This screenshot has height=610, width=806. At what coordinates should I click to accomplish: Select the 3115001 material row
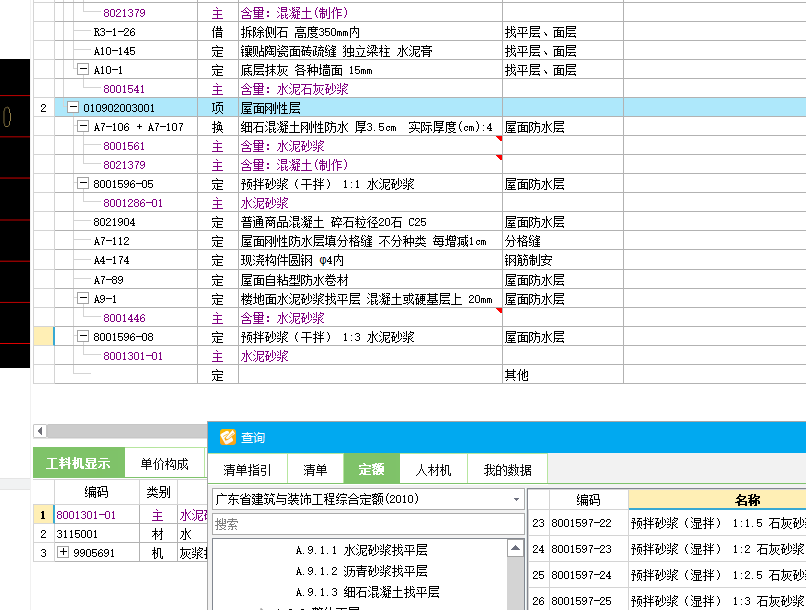coord(120,534)
